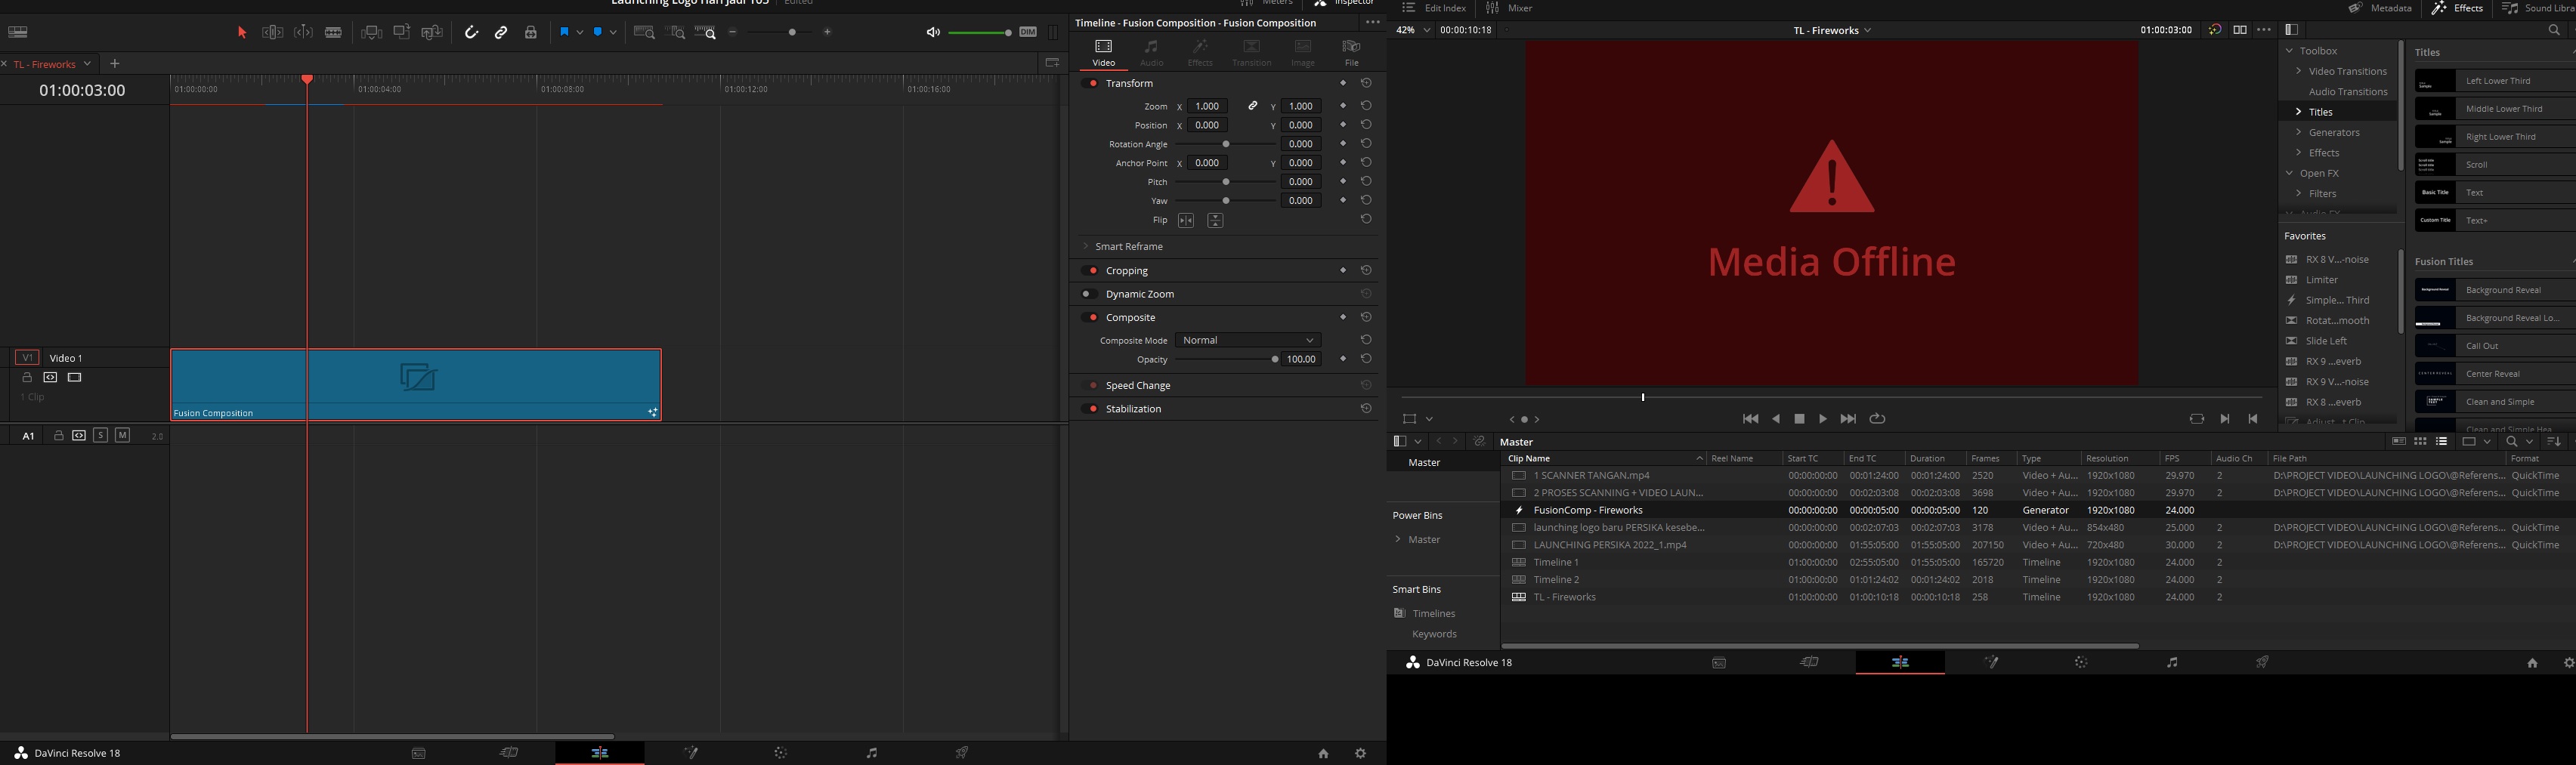The image size is (2576, 765).
Task: Open the TL - Fireworks tab dropdown
Action: pyautogui.click(x=88, y=64)
